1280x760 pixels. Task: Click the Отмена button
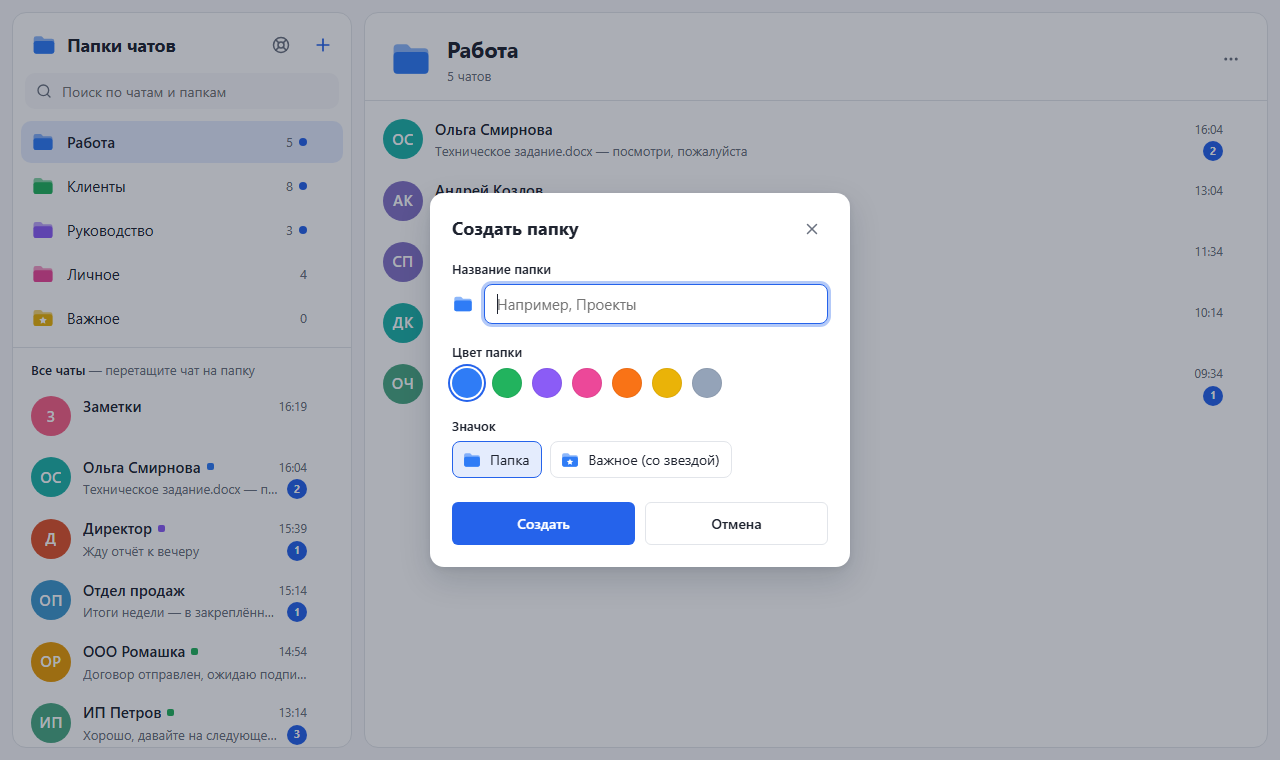click(736, 524)
